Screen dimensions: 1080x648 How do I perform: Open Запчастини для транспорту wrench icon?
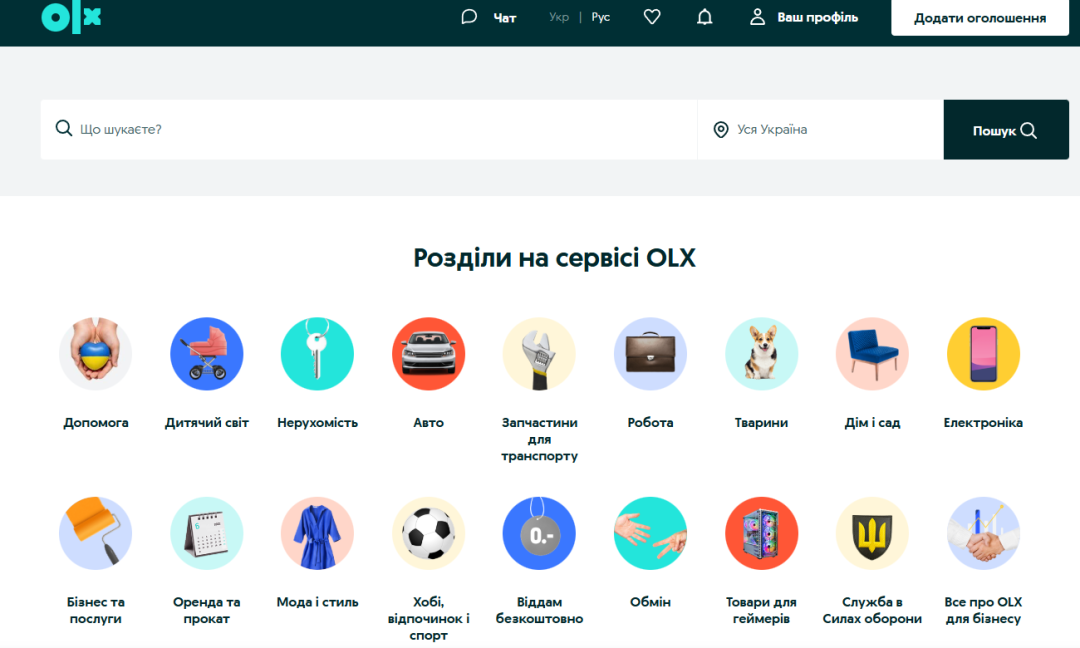coord(539,354)
